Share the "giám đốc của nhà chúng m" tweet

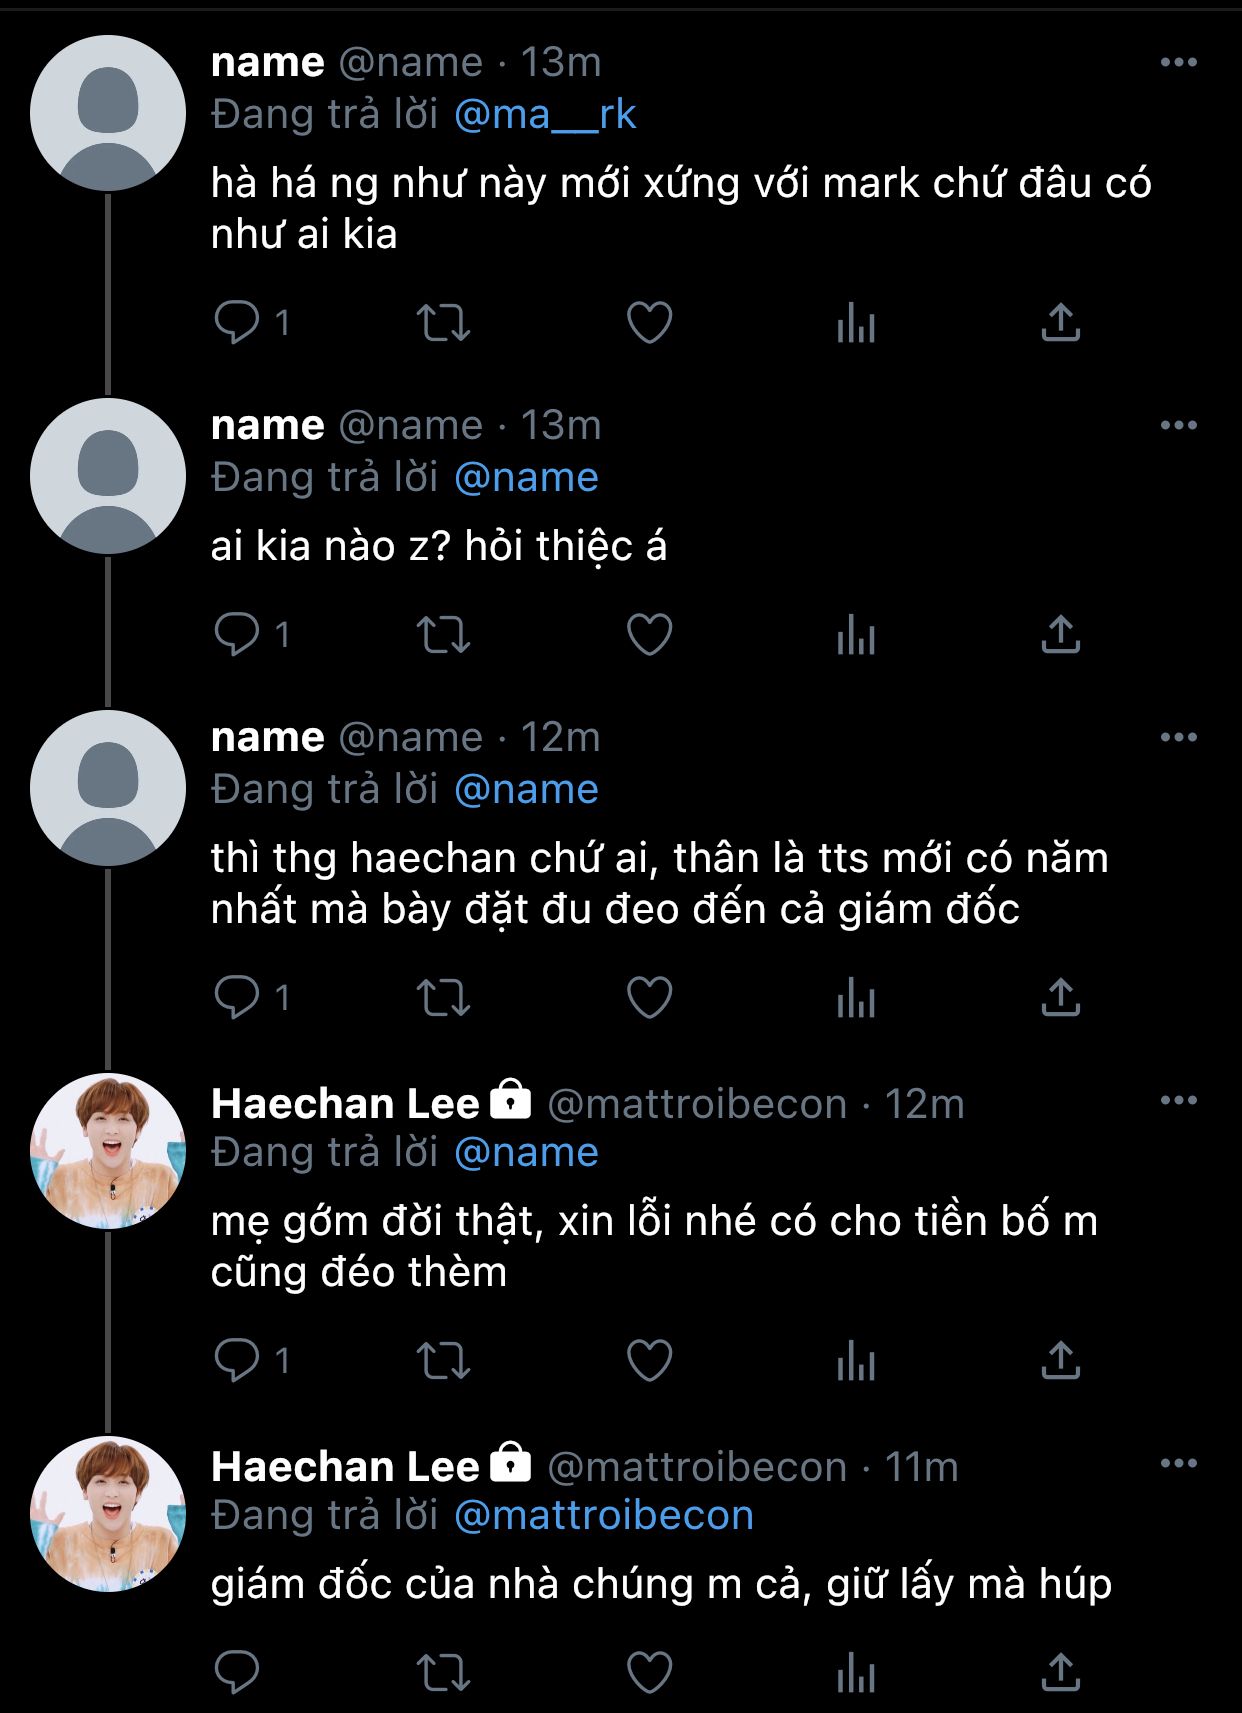click(x=1060, y=1672)
